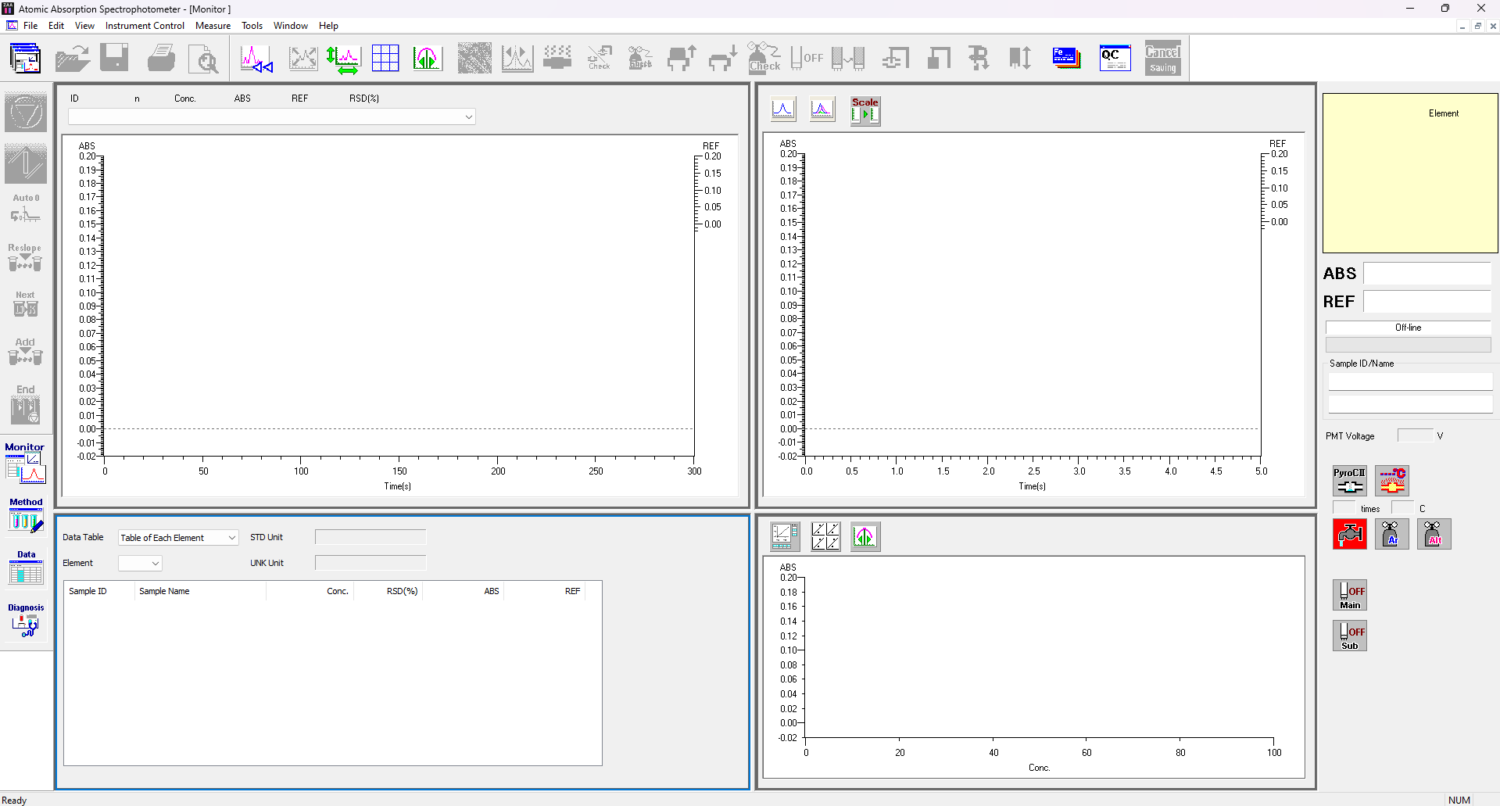Open the Window menu
This screenshot has height=806, width=1500.
tap(291, 25)
